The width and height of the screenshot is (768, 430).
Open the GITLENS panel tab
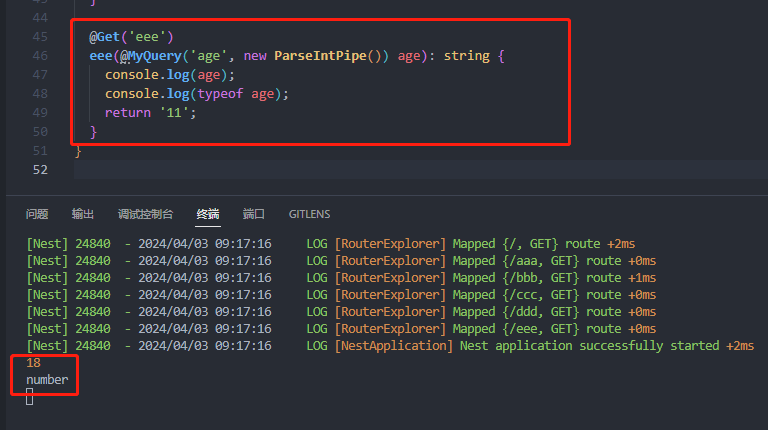309,215
